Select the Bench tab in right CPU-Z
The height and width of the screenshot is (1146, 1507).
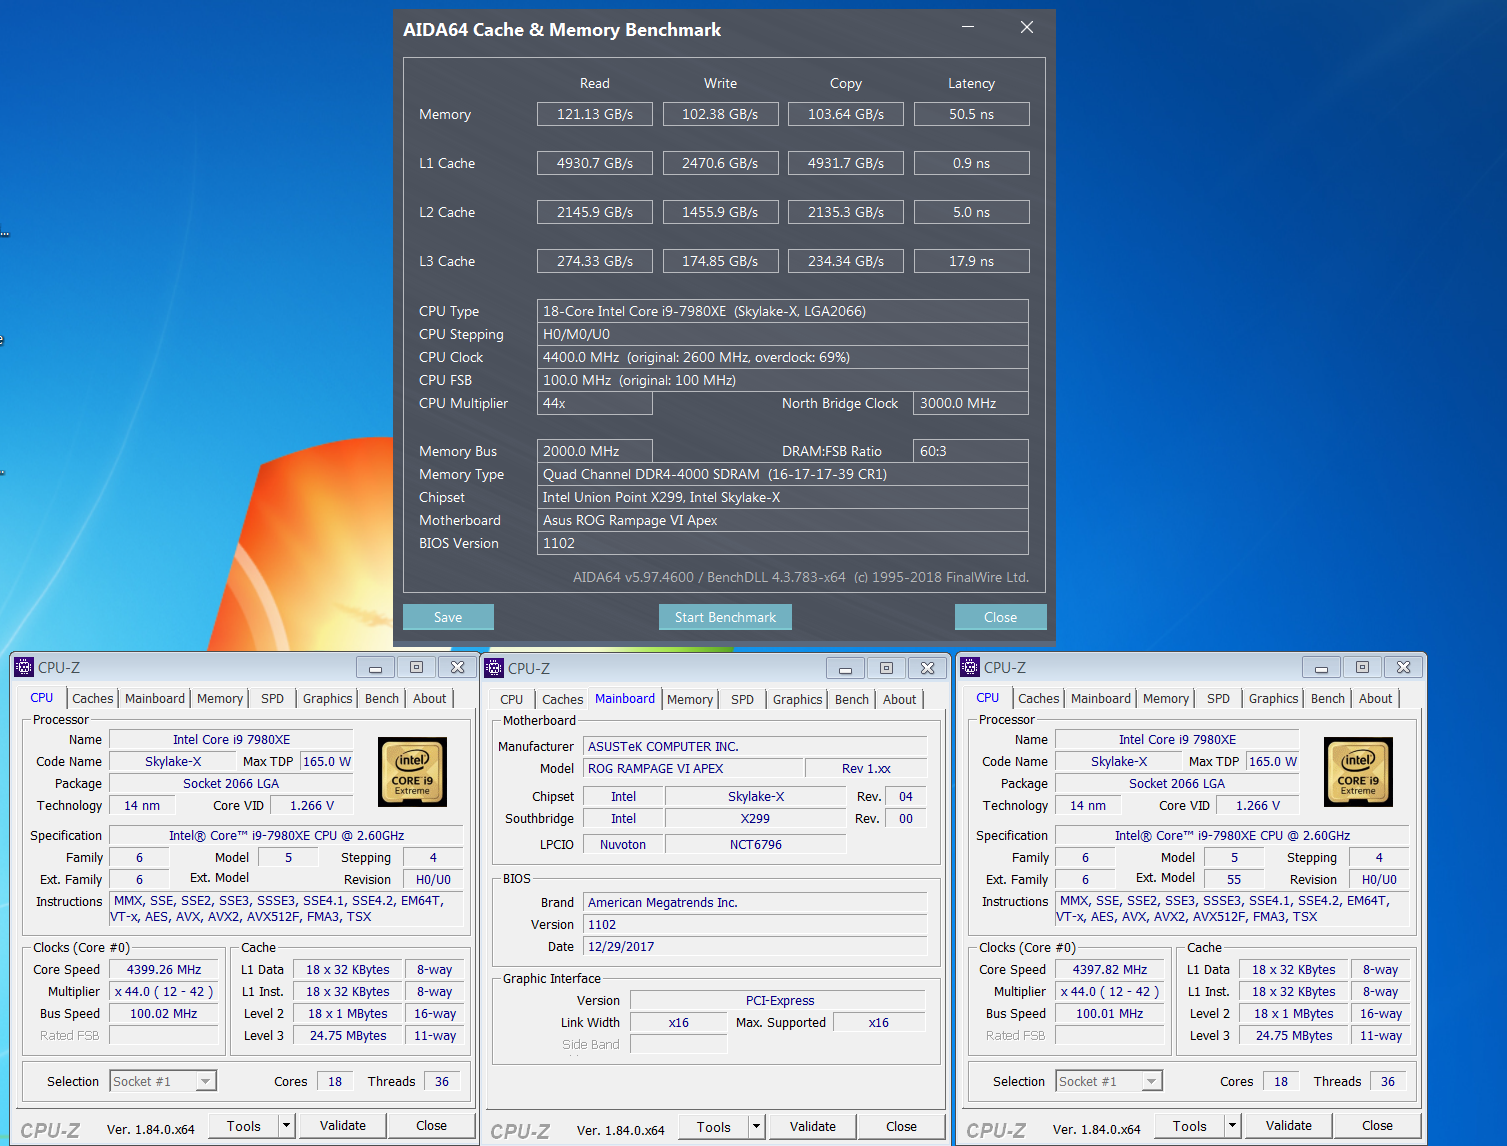[1327, 699]
